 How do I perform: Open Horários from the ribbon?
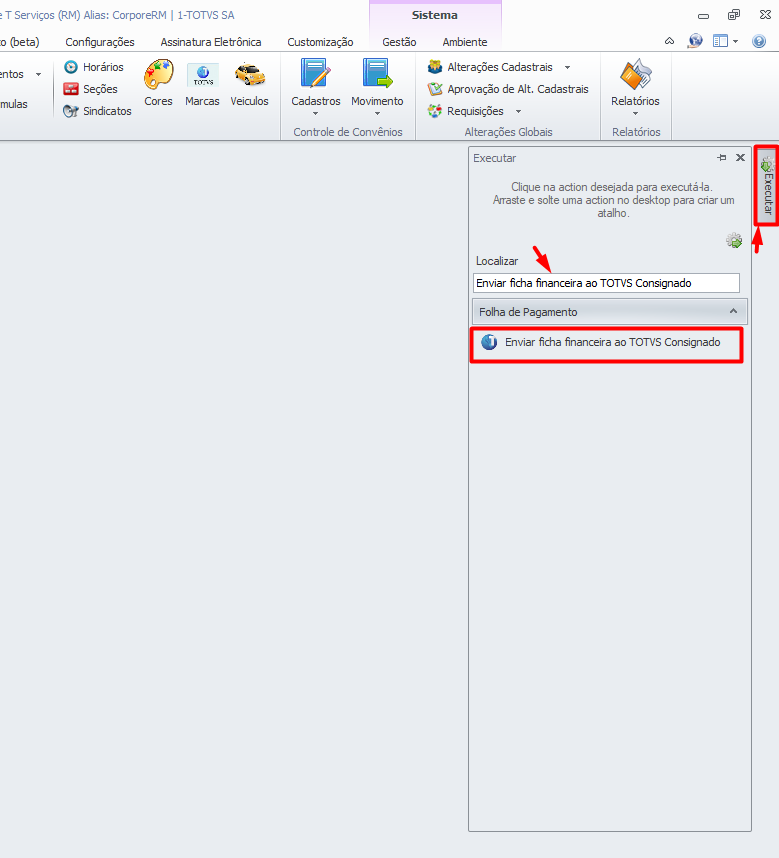click(x=94, y=67)
